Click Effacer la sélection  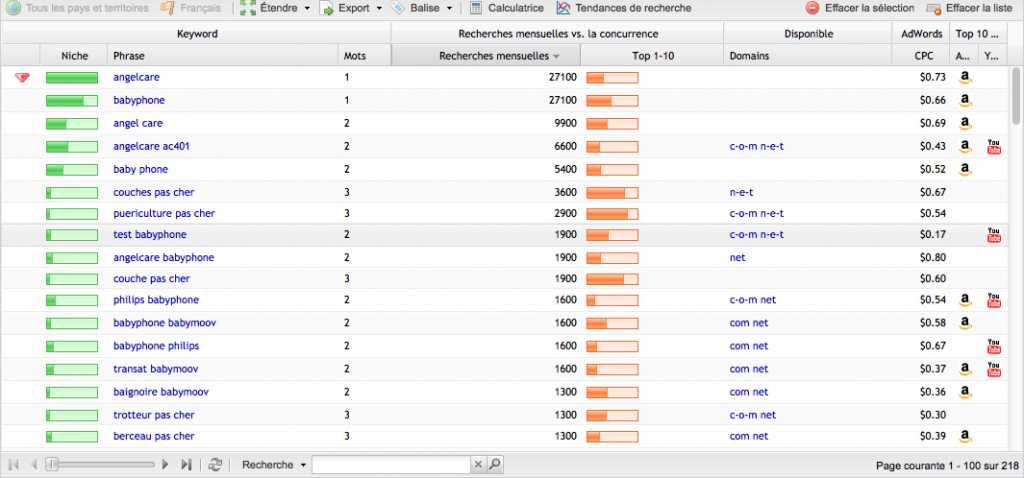(x=859, y=8)
